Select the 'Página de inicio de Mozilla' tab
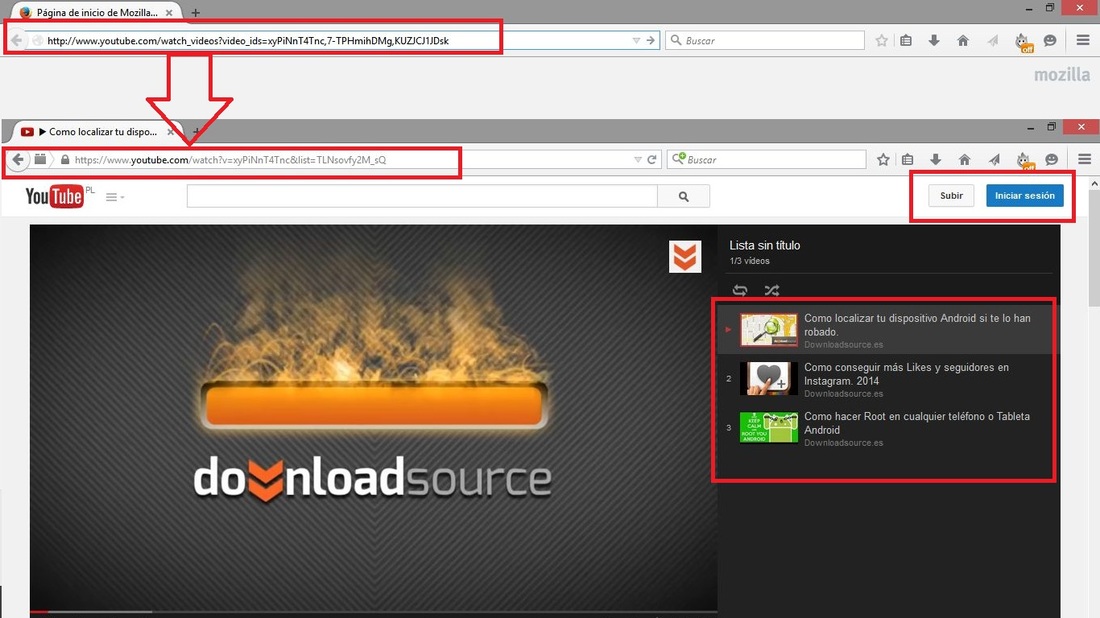Screen dimensions: 1100x618 point(96,13)
